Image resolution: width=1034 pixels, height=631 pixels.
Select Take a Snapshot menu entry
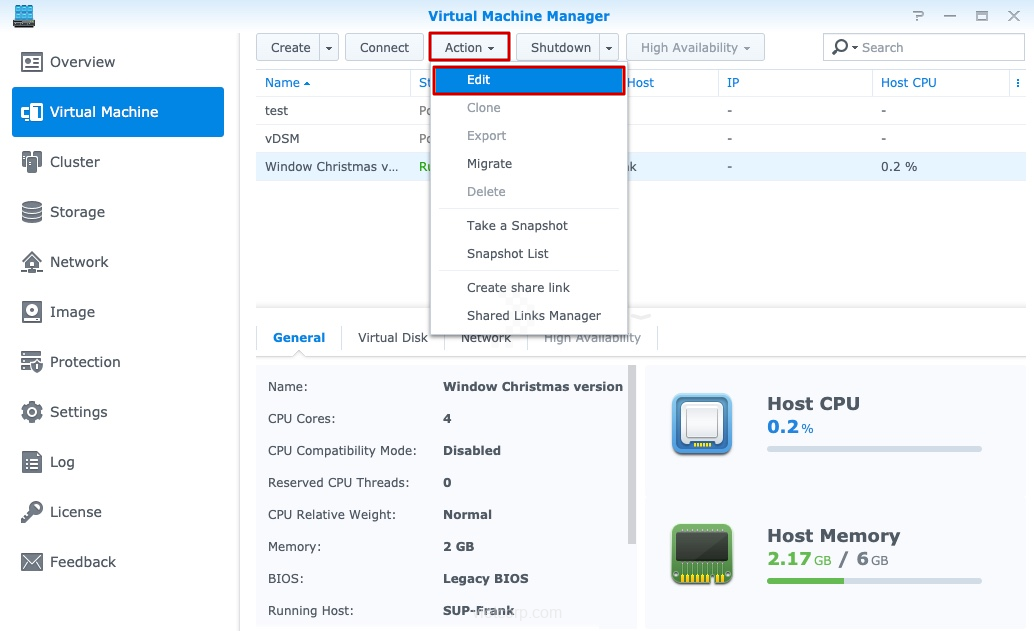pyautogui.click(x=517, y=226)
